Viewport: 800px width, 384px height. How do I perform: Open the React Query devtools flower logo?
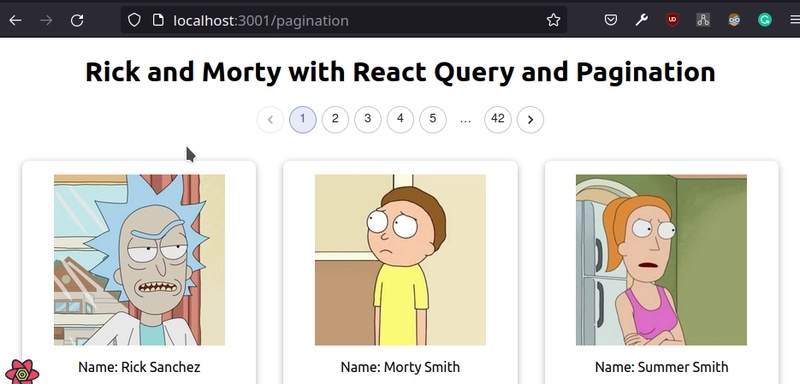[x=21, y=371]
